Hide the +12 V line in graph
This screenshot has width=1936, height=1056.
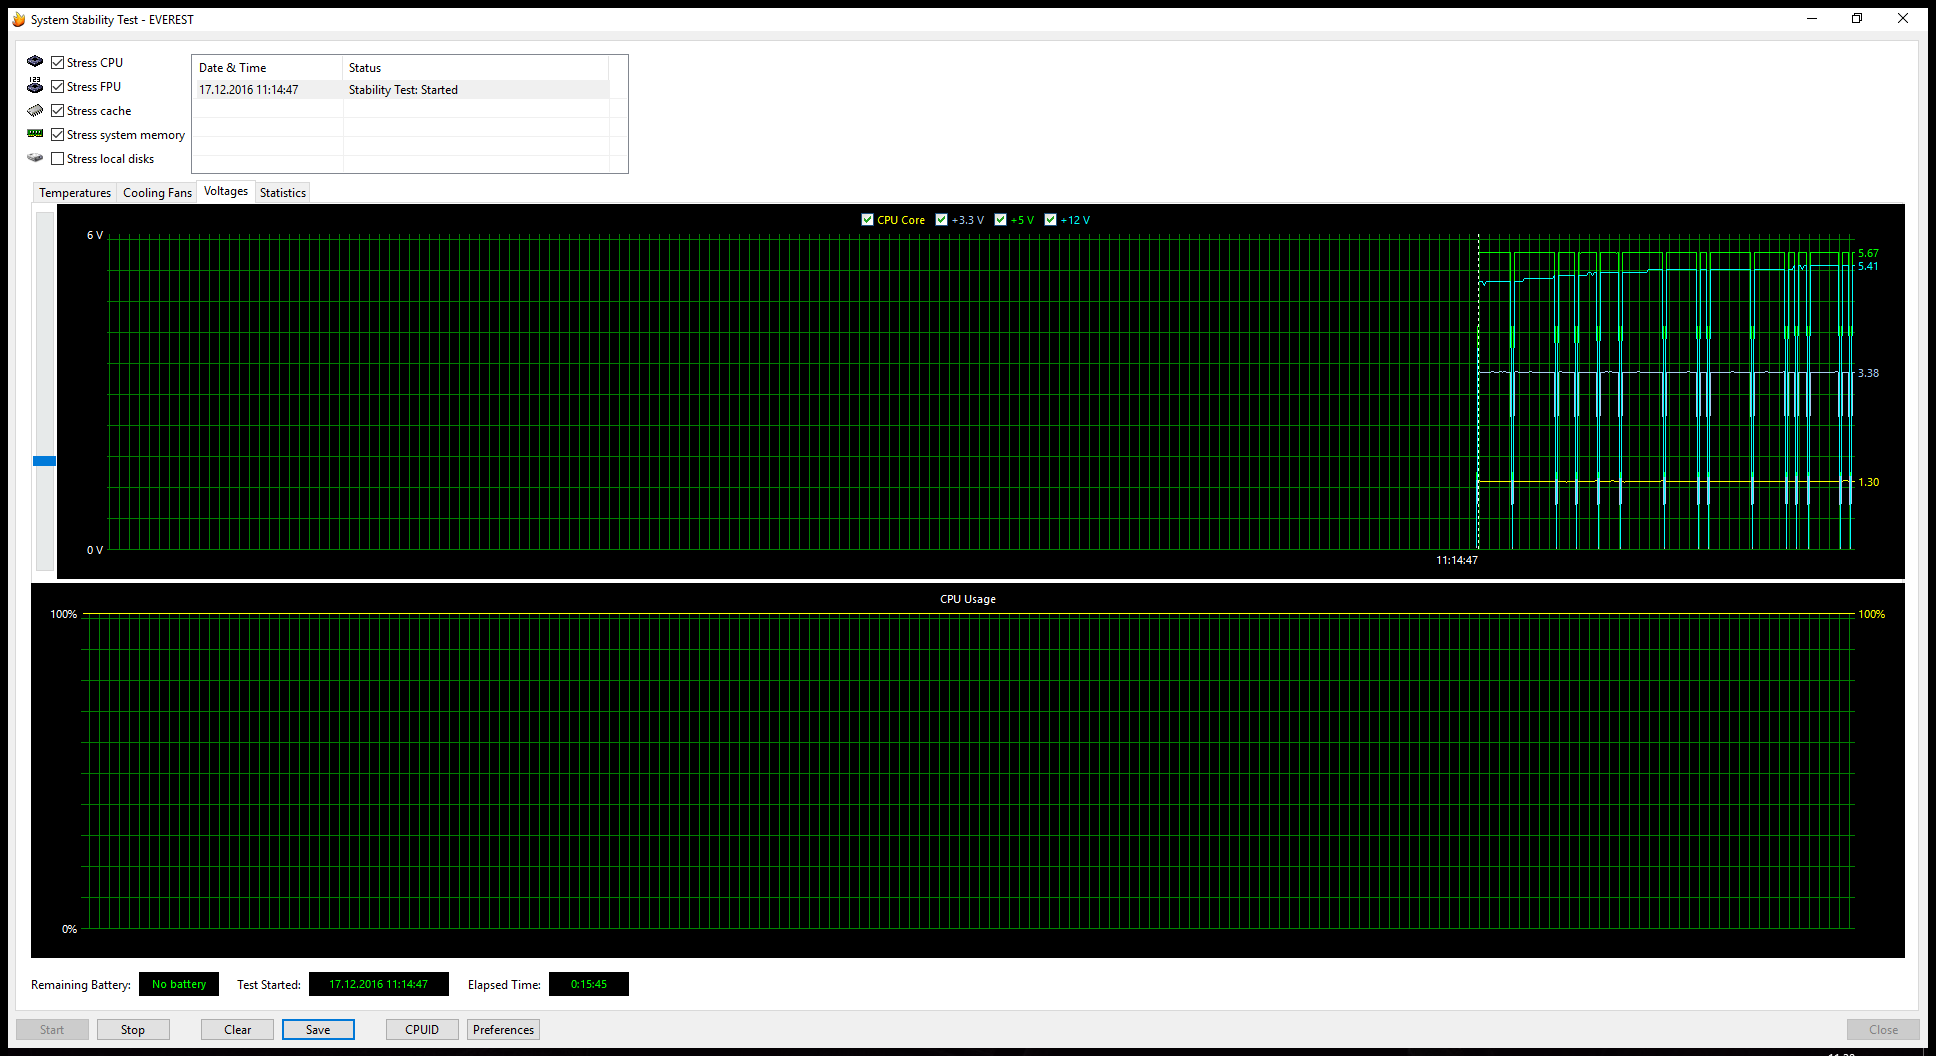(1050, 220)
